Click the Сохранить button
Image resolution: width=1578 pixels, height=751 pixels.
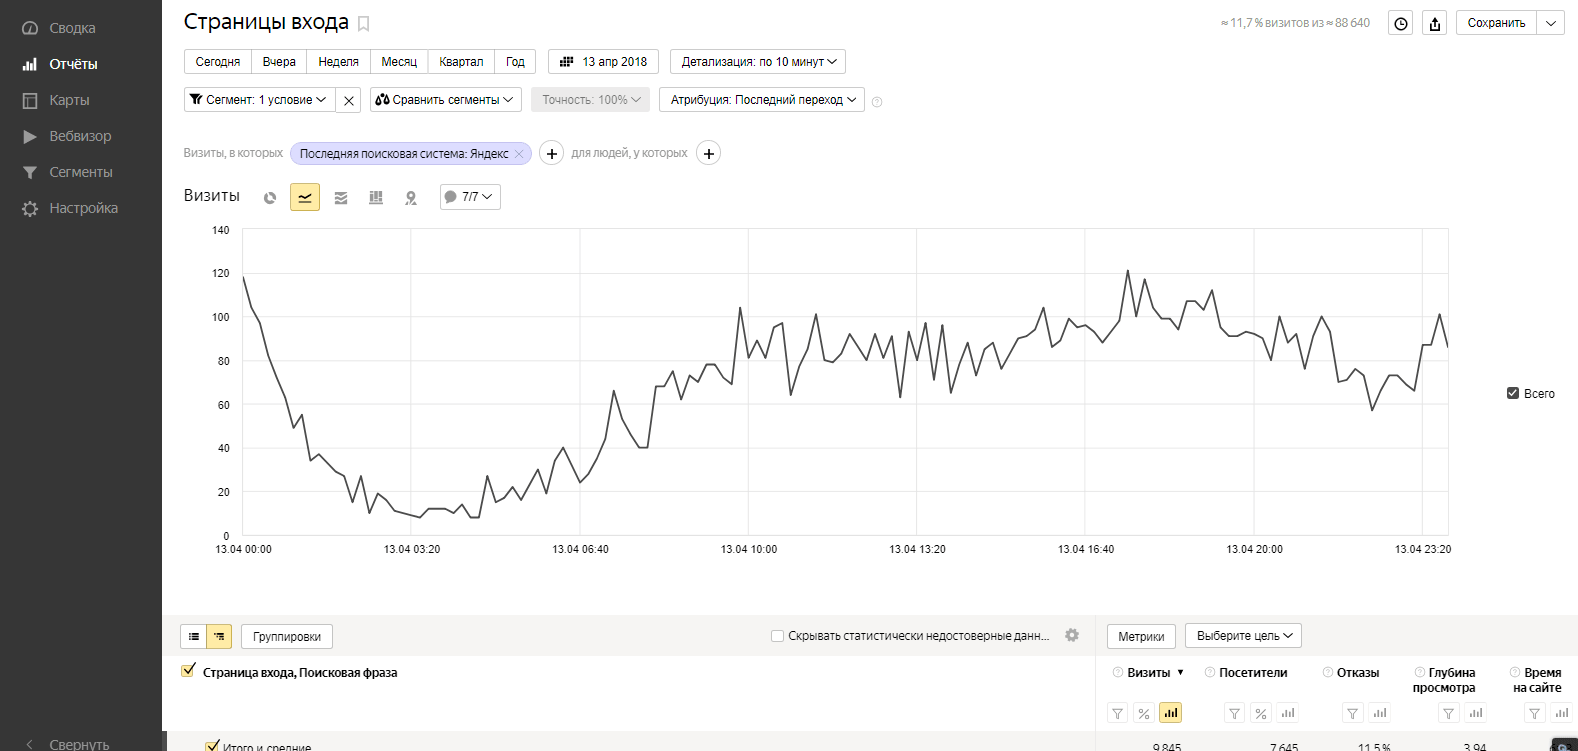[x=1496, y=23]
